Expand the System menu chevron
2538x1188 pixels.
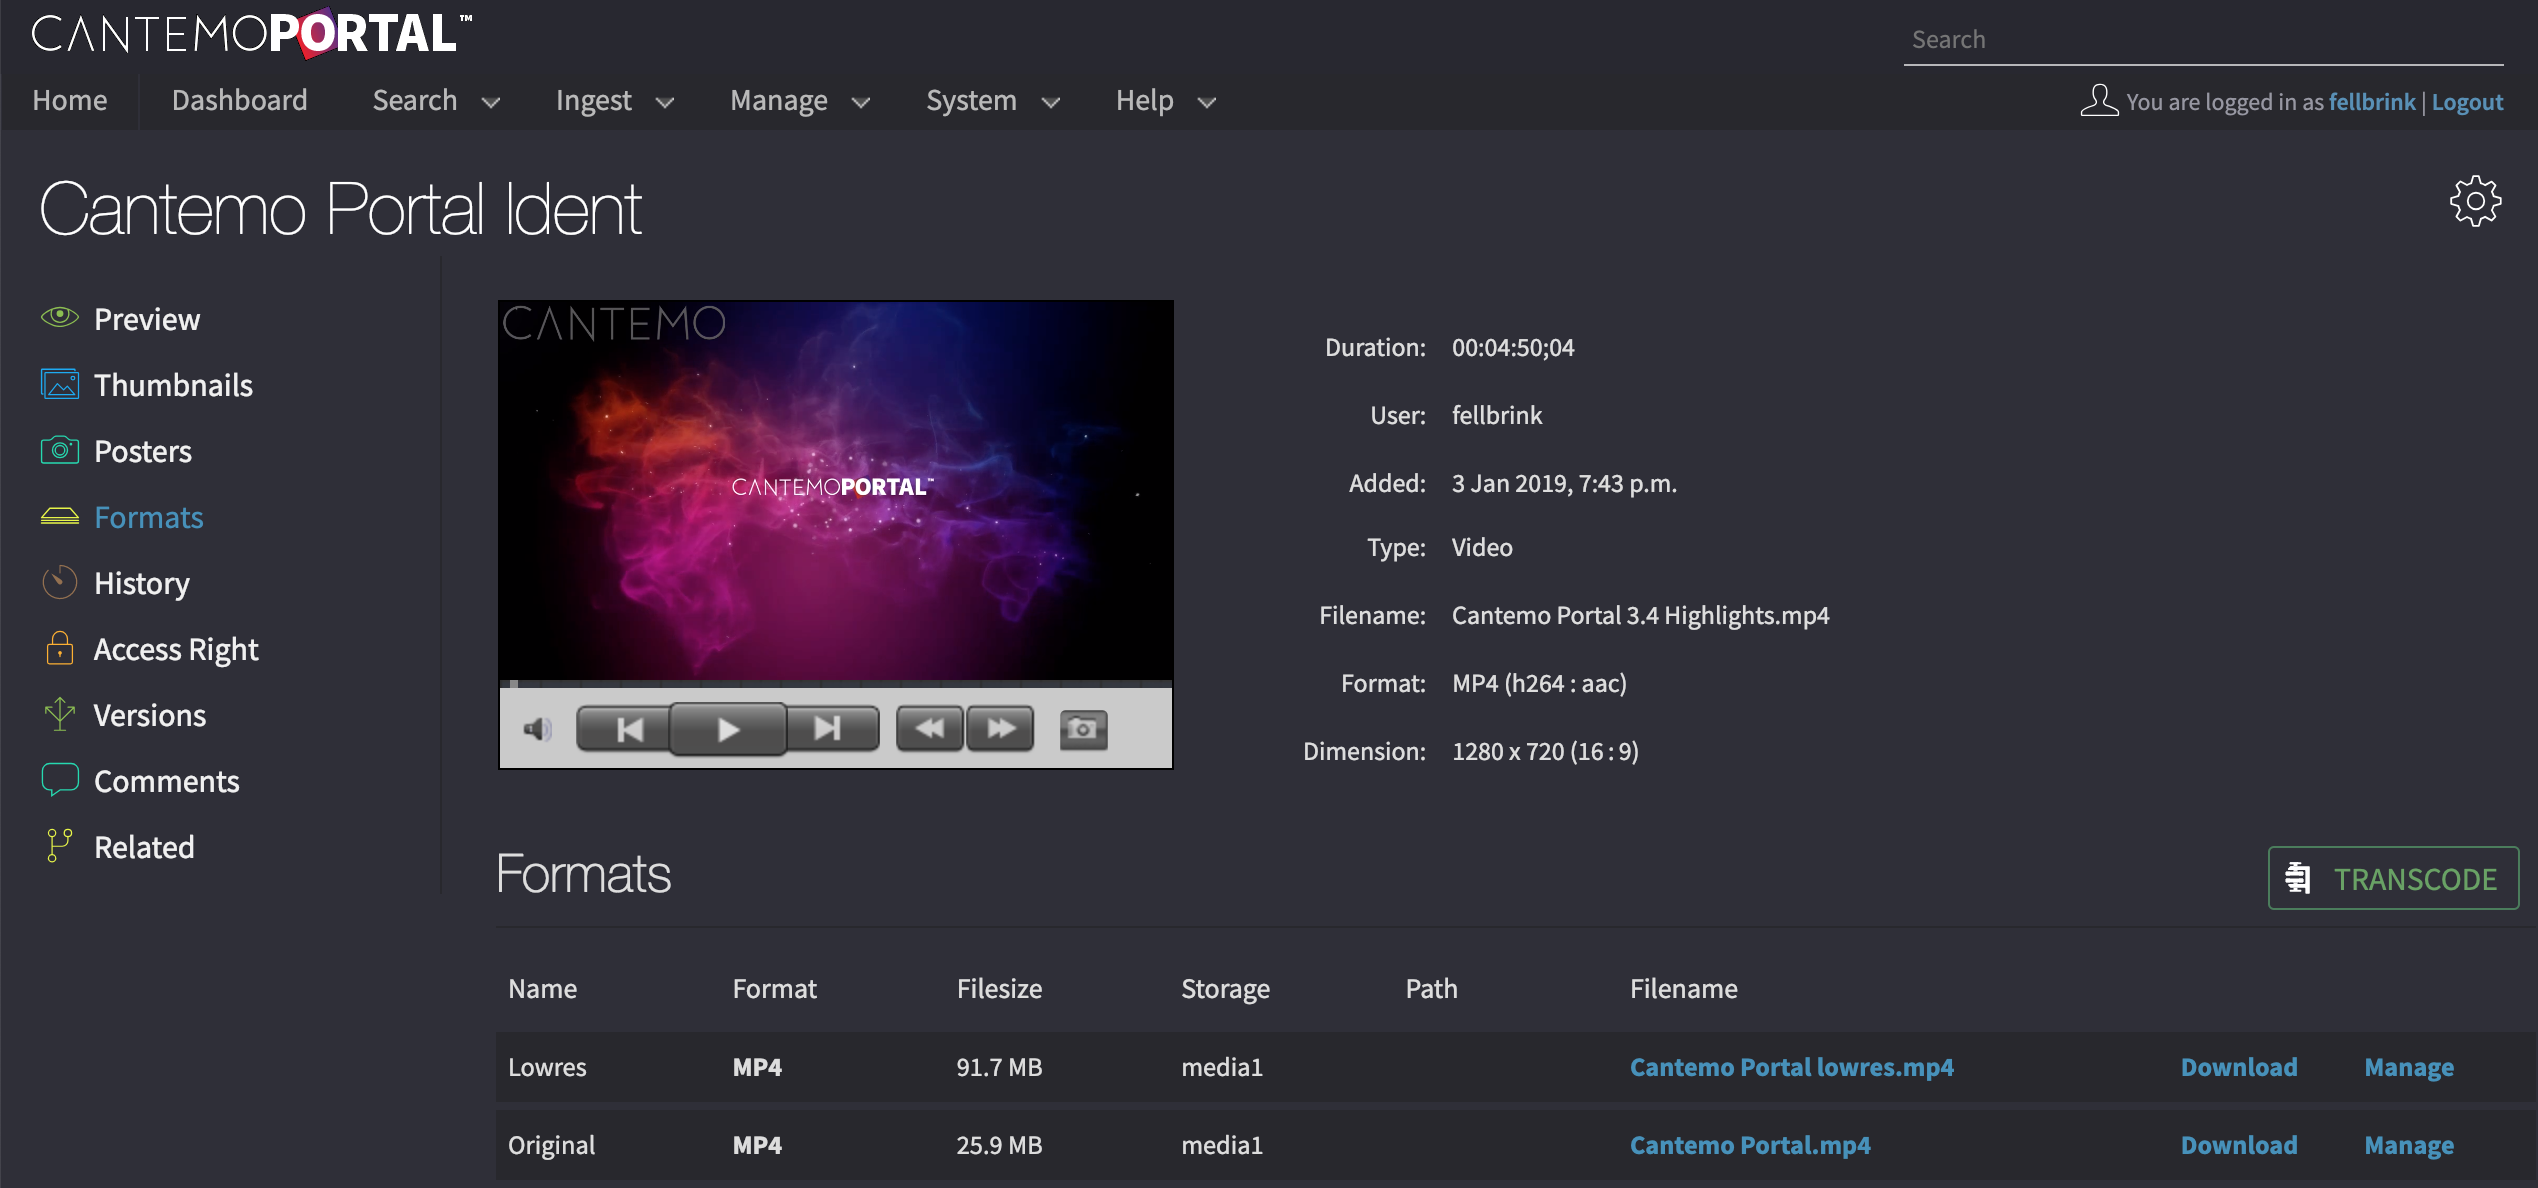coord(1051,102)
